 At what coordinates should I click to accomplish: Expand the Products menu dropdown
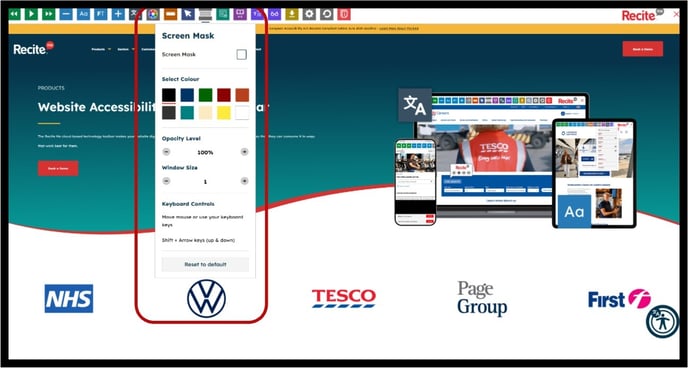(101, 49)
